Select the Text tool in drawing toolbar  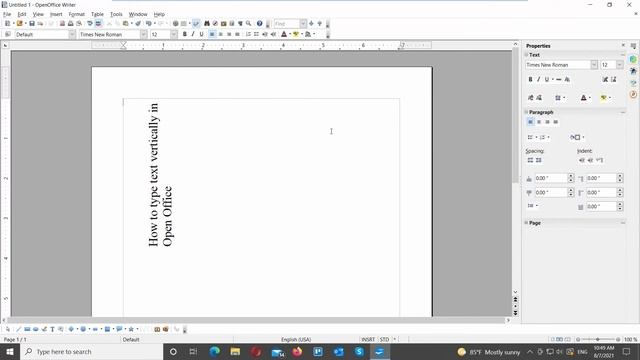[x=52, y=329]
